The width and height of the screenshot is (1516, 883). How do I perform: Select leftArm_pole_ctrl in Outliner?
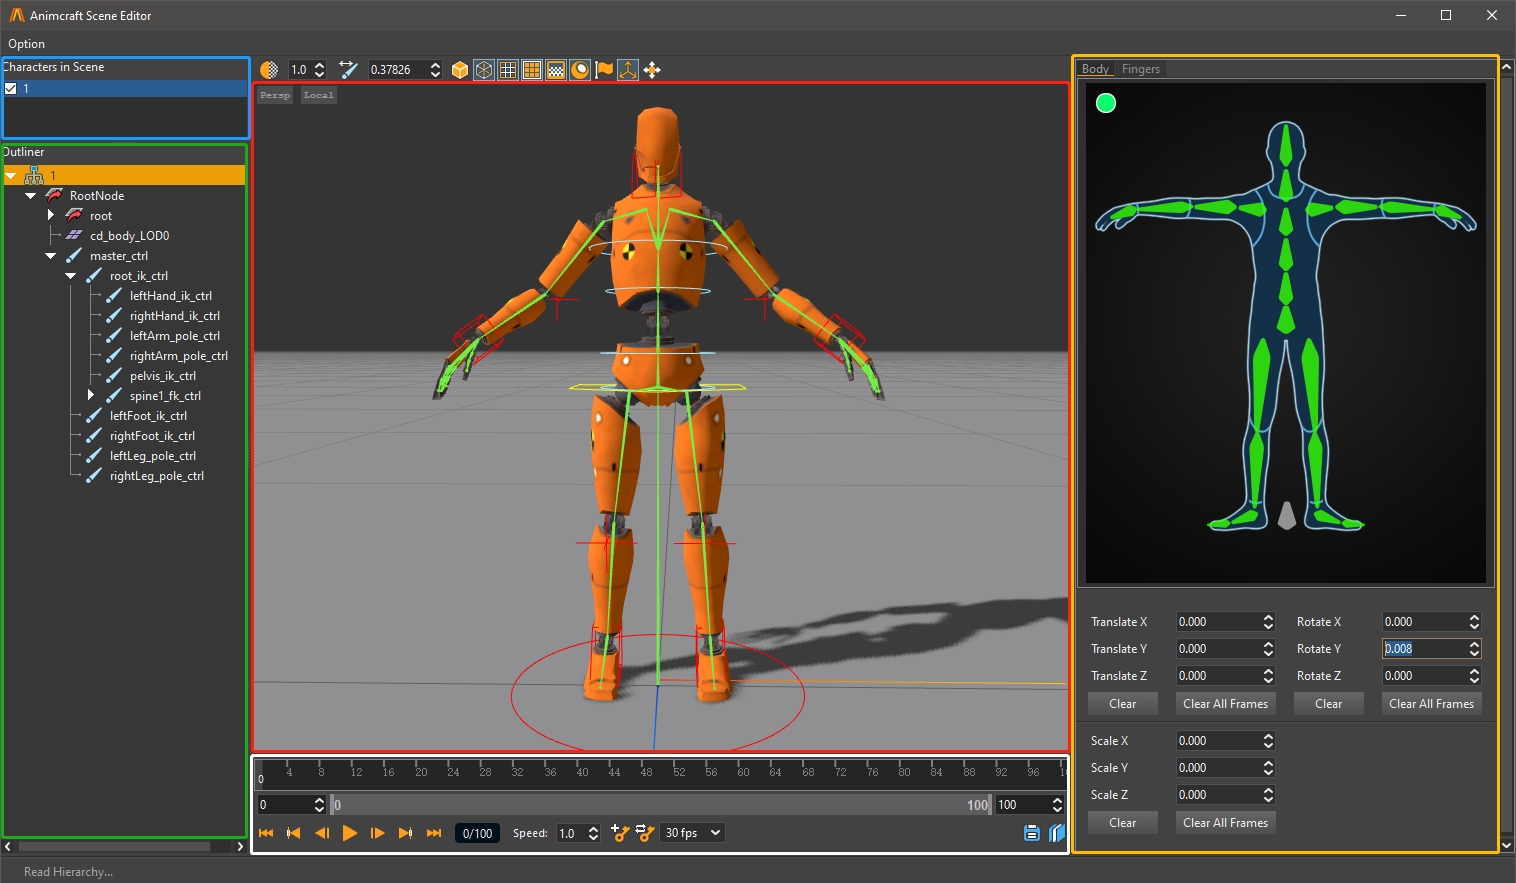174,336
